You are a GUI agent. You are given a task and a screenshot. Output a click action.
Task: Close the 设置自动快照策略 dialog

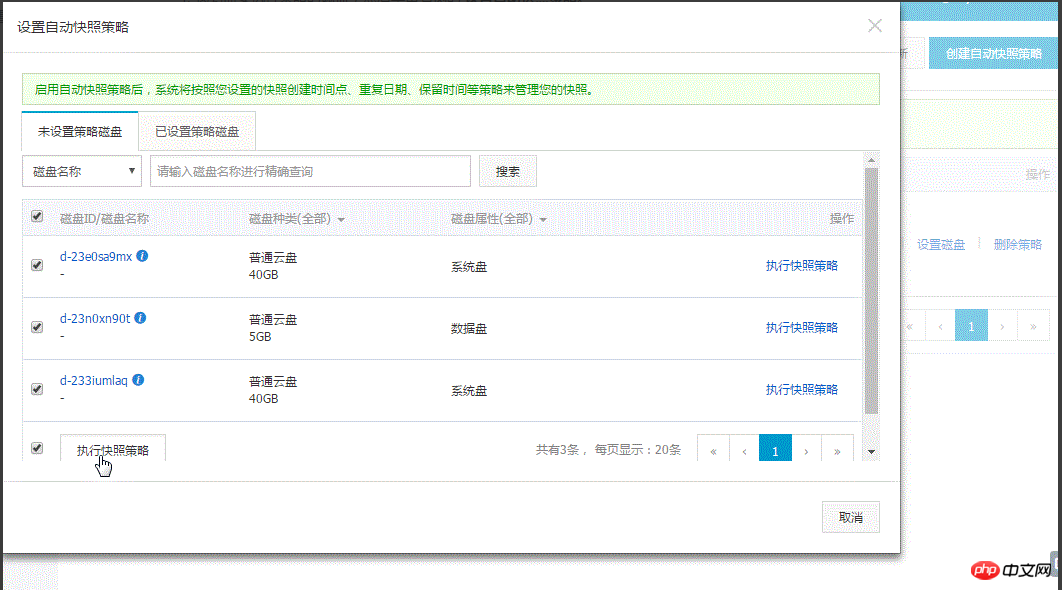(x=874, y=26)
